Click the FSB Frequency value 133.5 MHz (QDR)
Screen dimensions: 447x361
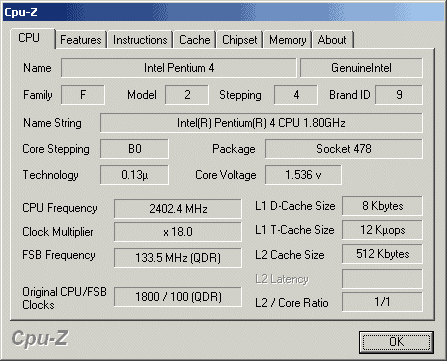(178, 258)
